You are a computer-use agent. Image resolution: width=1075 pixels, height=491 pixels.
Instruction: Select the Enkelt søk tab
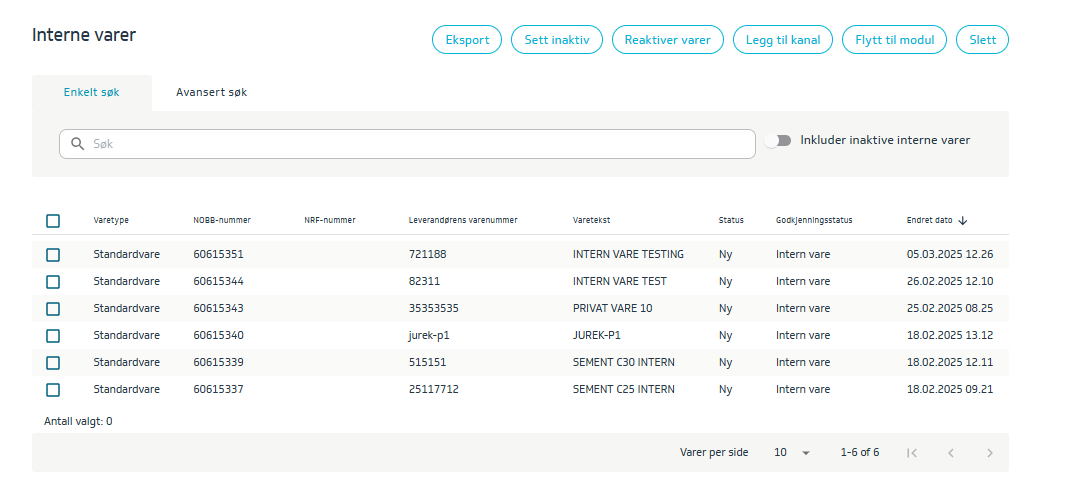tap(92, 92)
